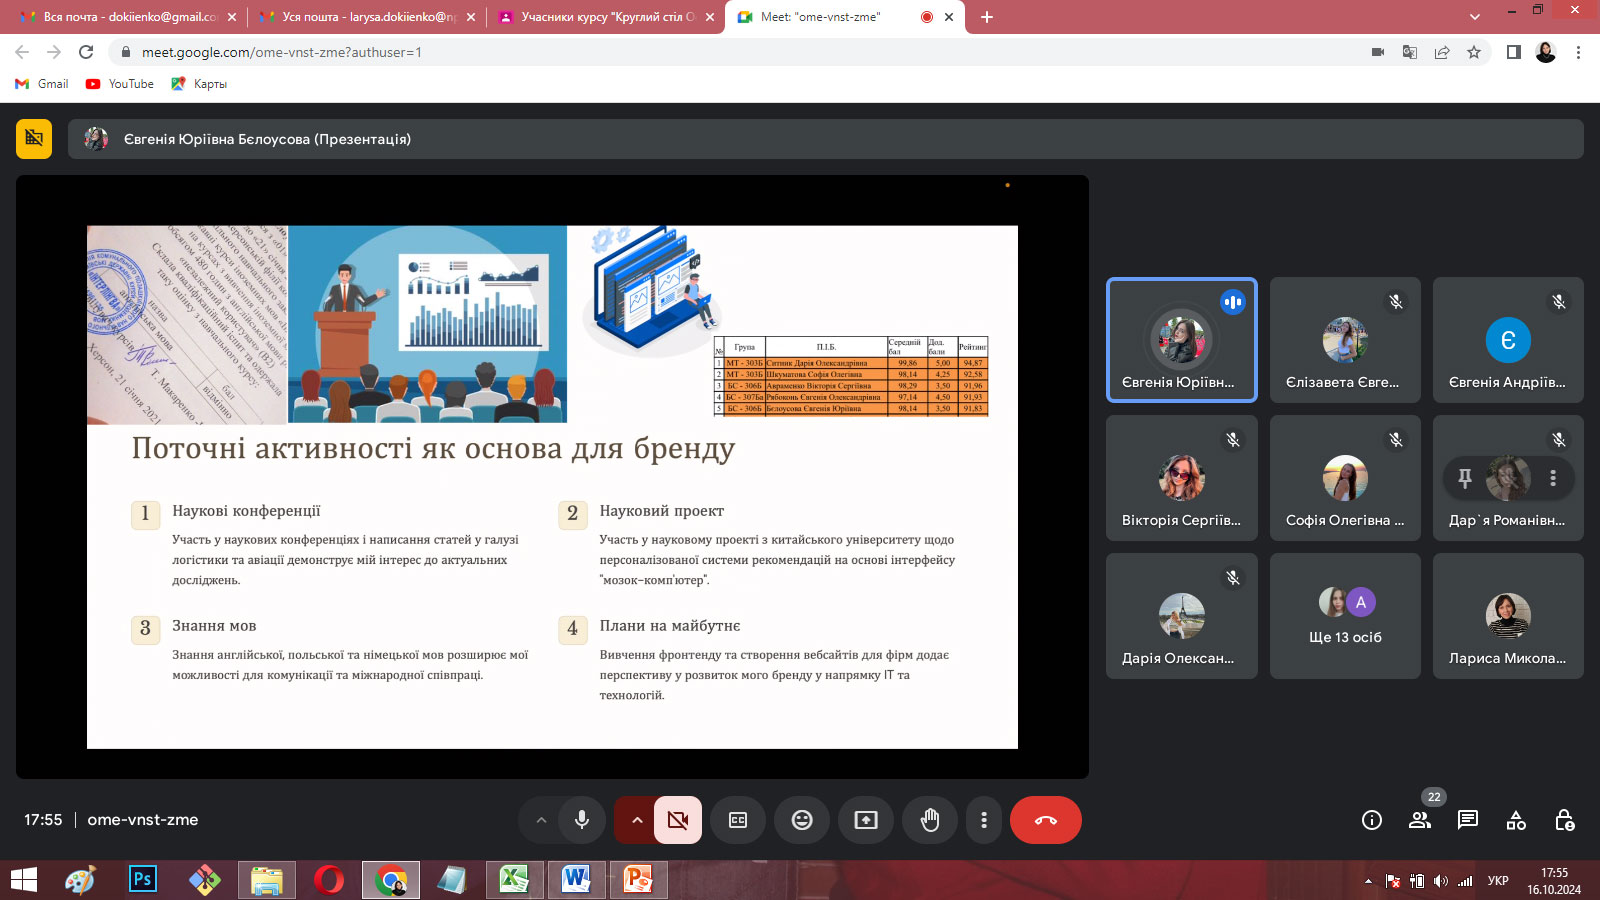Show the participants list

tap(1420, 820)
